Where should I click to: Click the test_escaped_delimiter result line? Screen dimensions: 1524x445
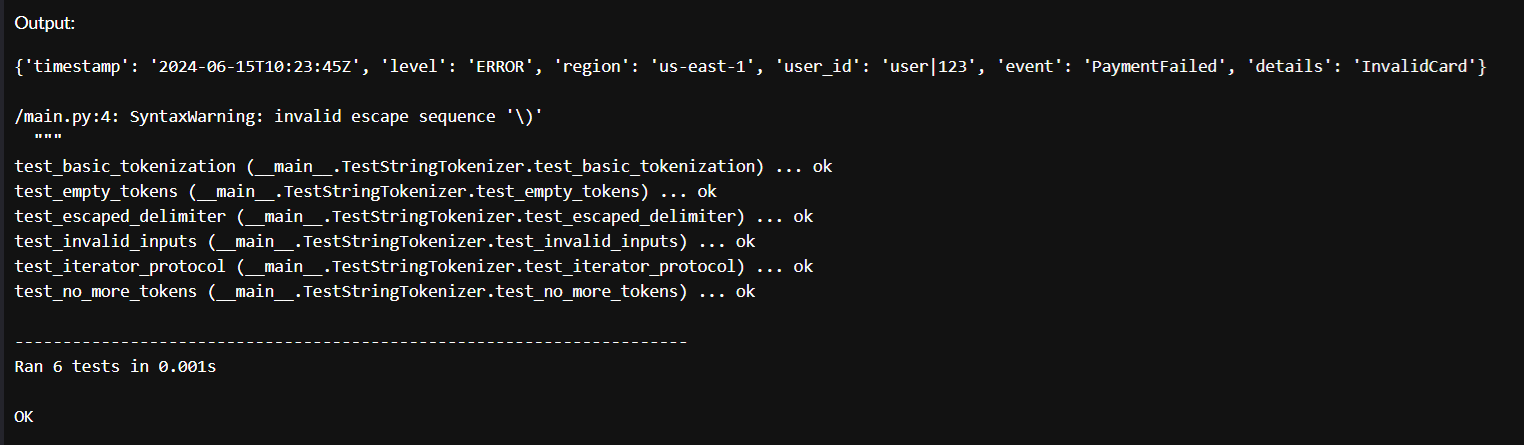(413, 216)
